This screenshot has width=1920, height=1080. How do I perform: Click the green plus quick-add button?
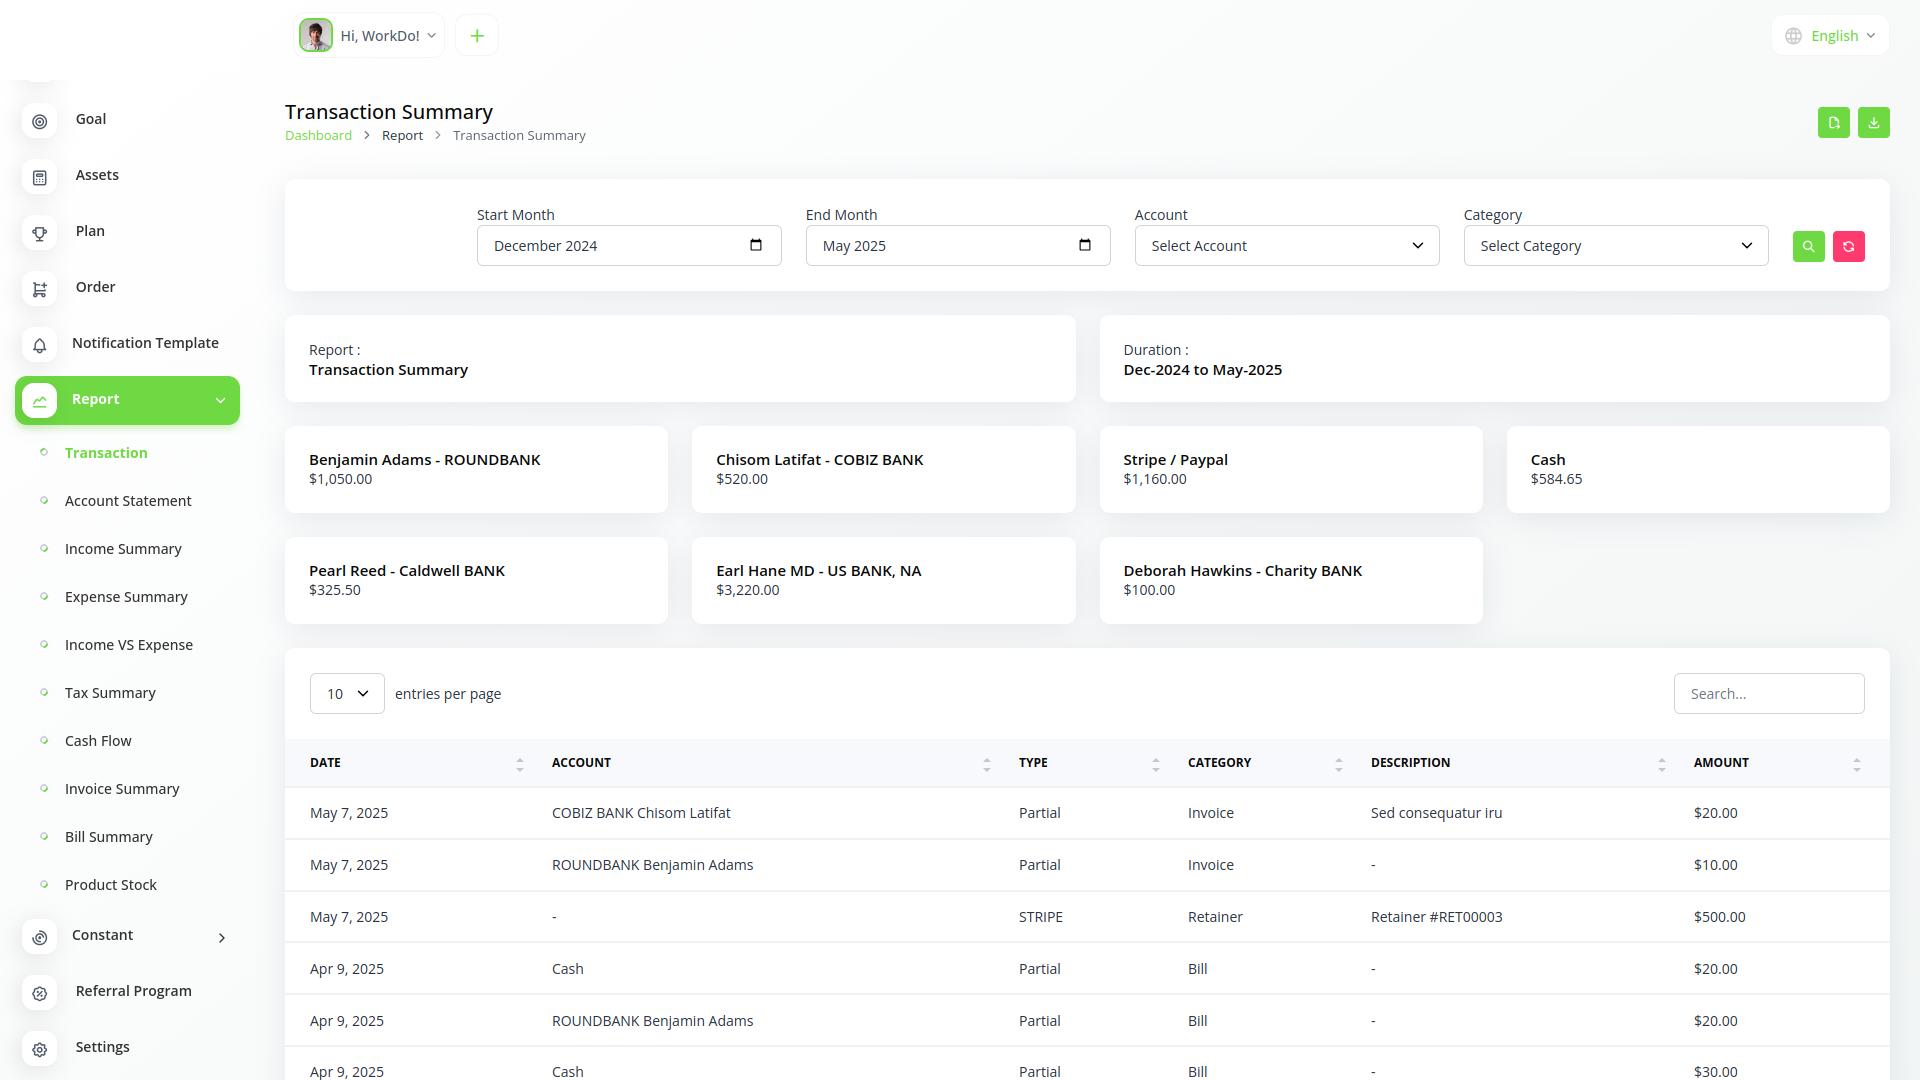point(477,36)
